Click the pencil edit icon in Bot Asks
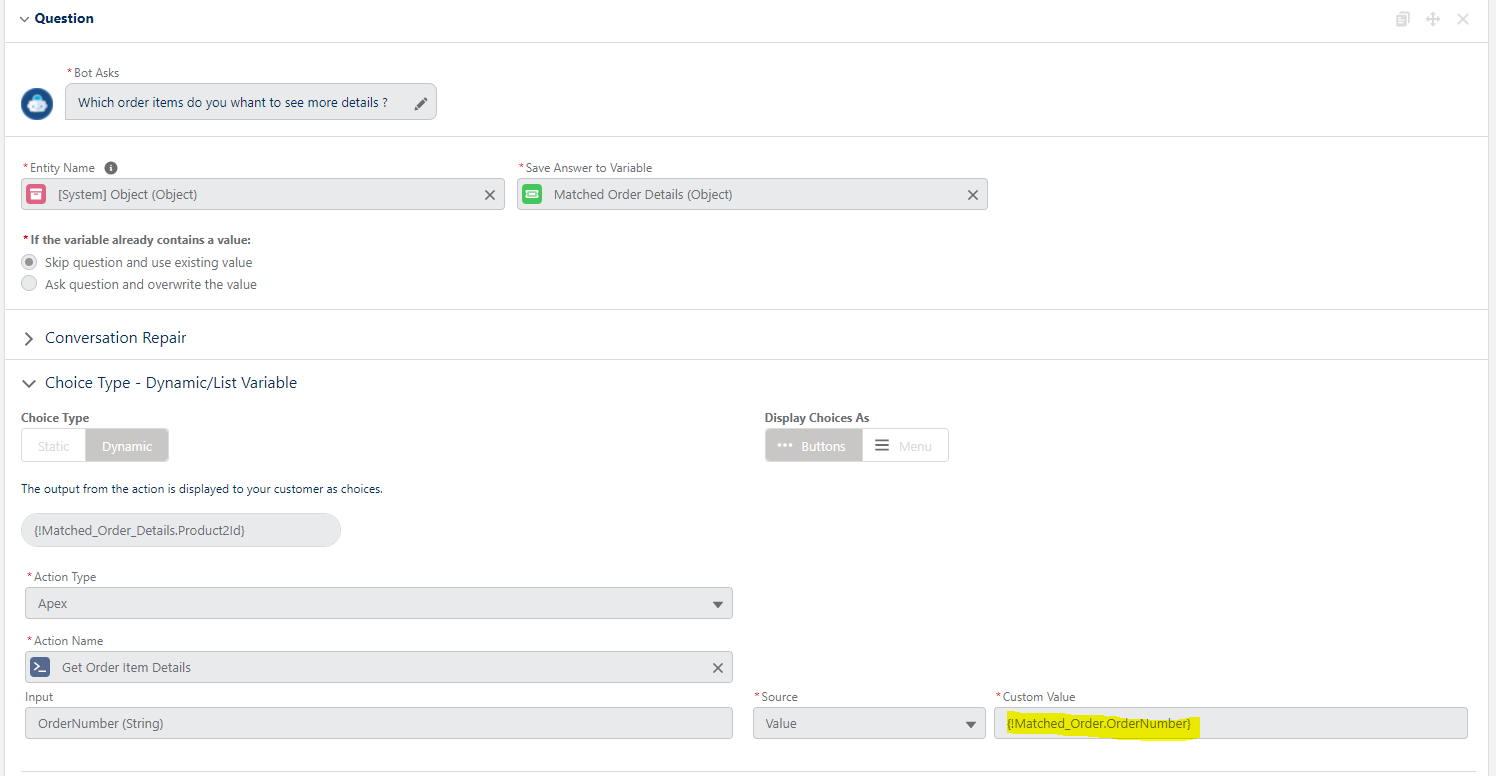The height and width of the screenshot is (776, 1496). tap(421, 103)
